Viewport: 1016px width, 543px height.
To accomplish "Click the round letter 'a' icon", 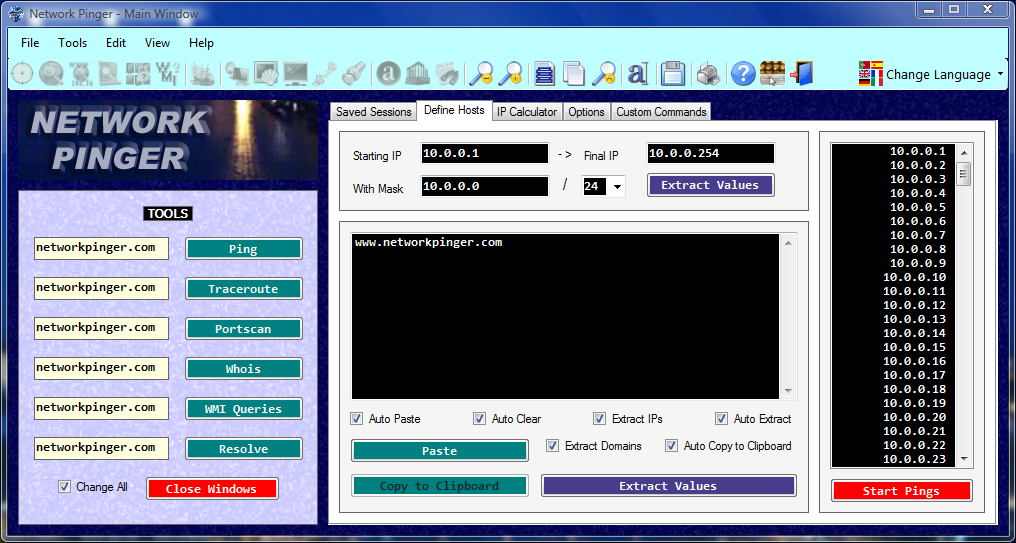I will [389, 73].
